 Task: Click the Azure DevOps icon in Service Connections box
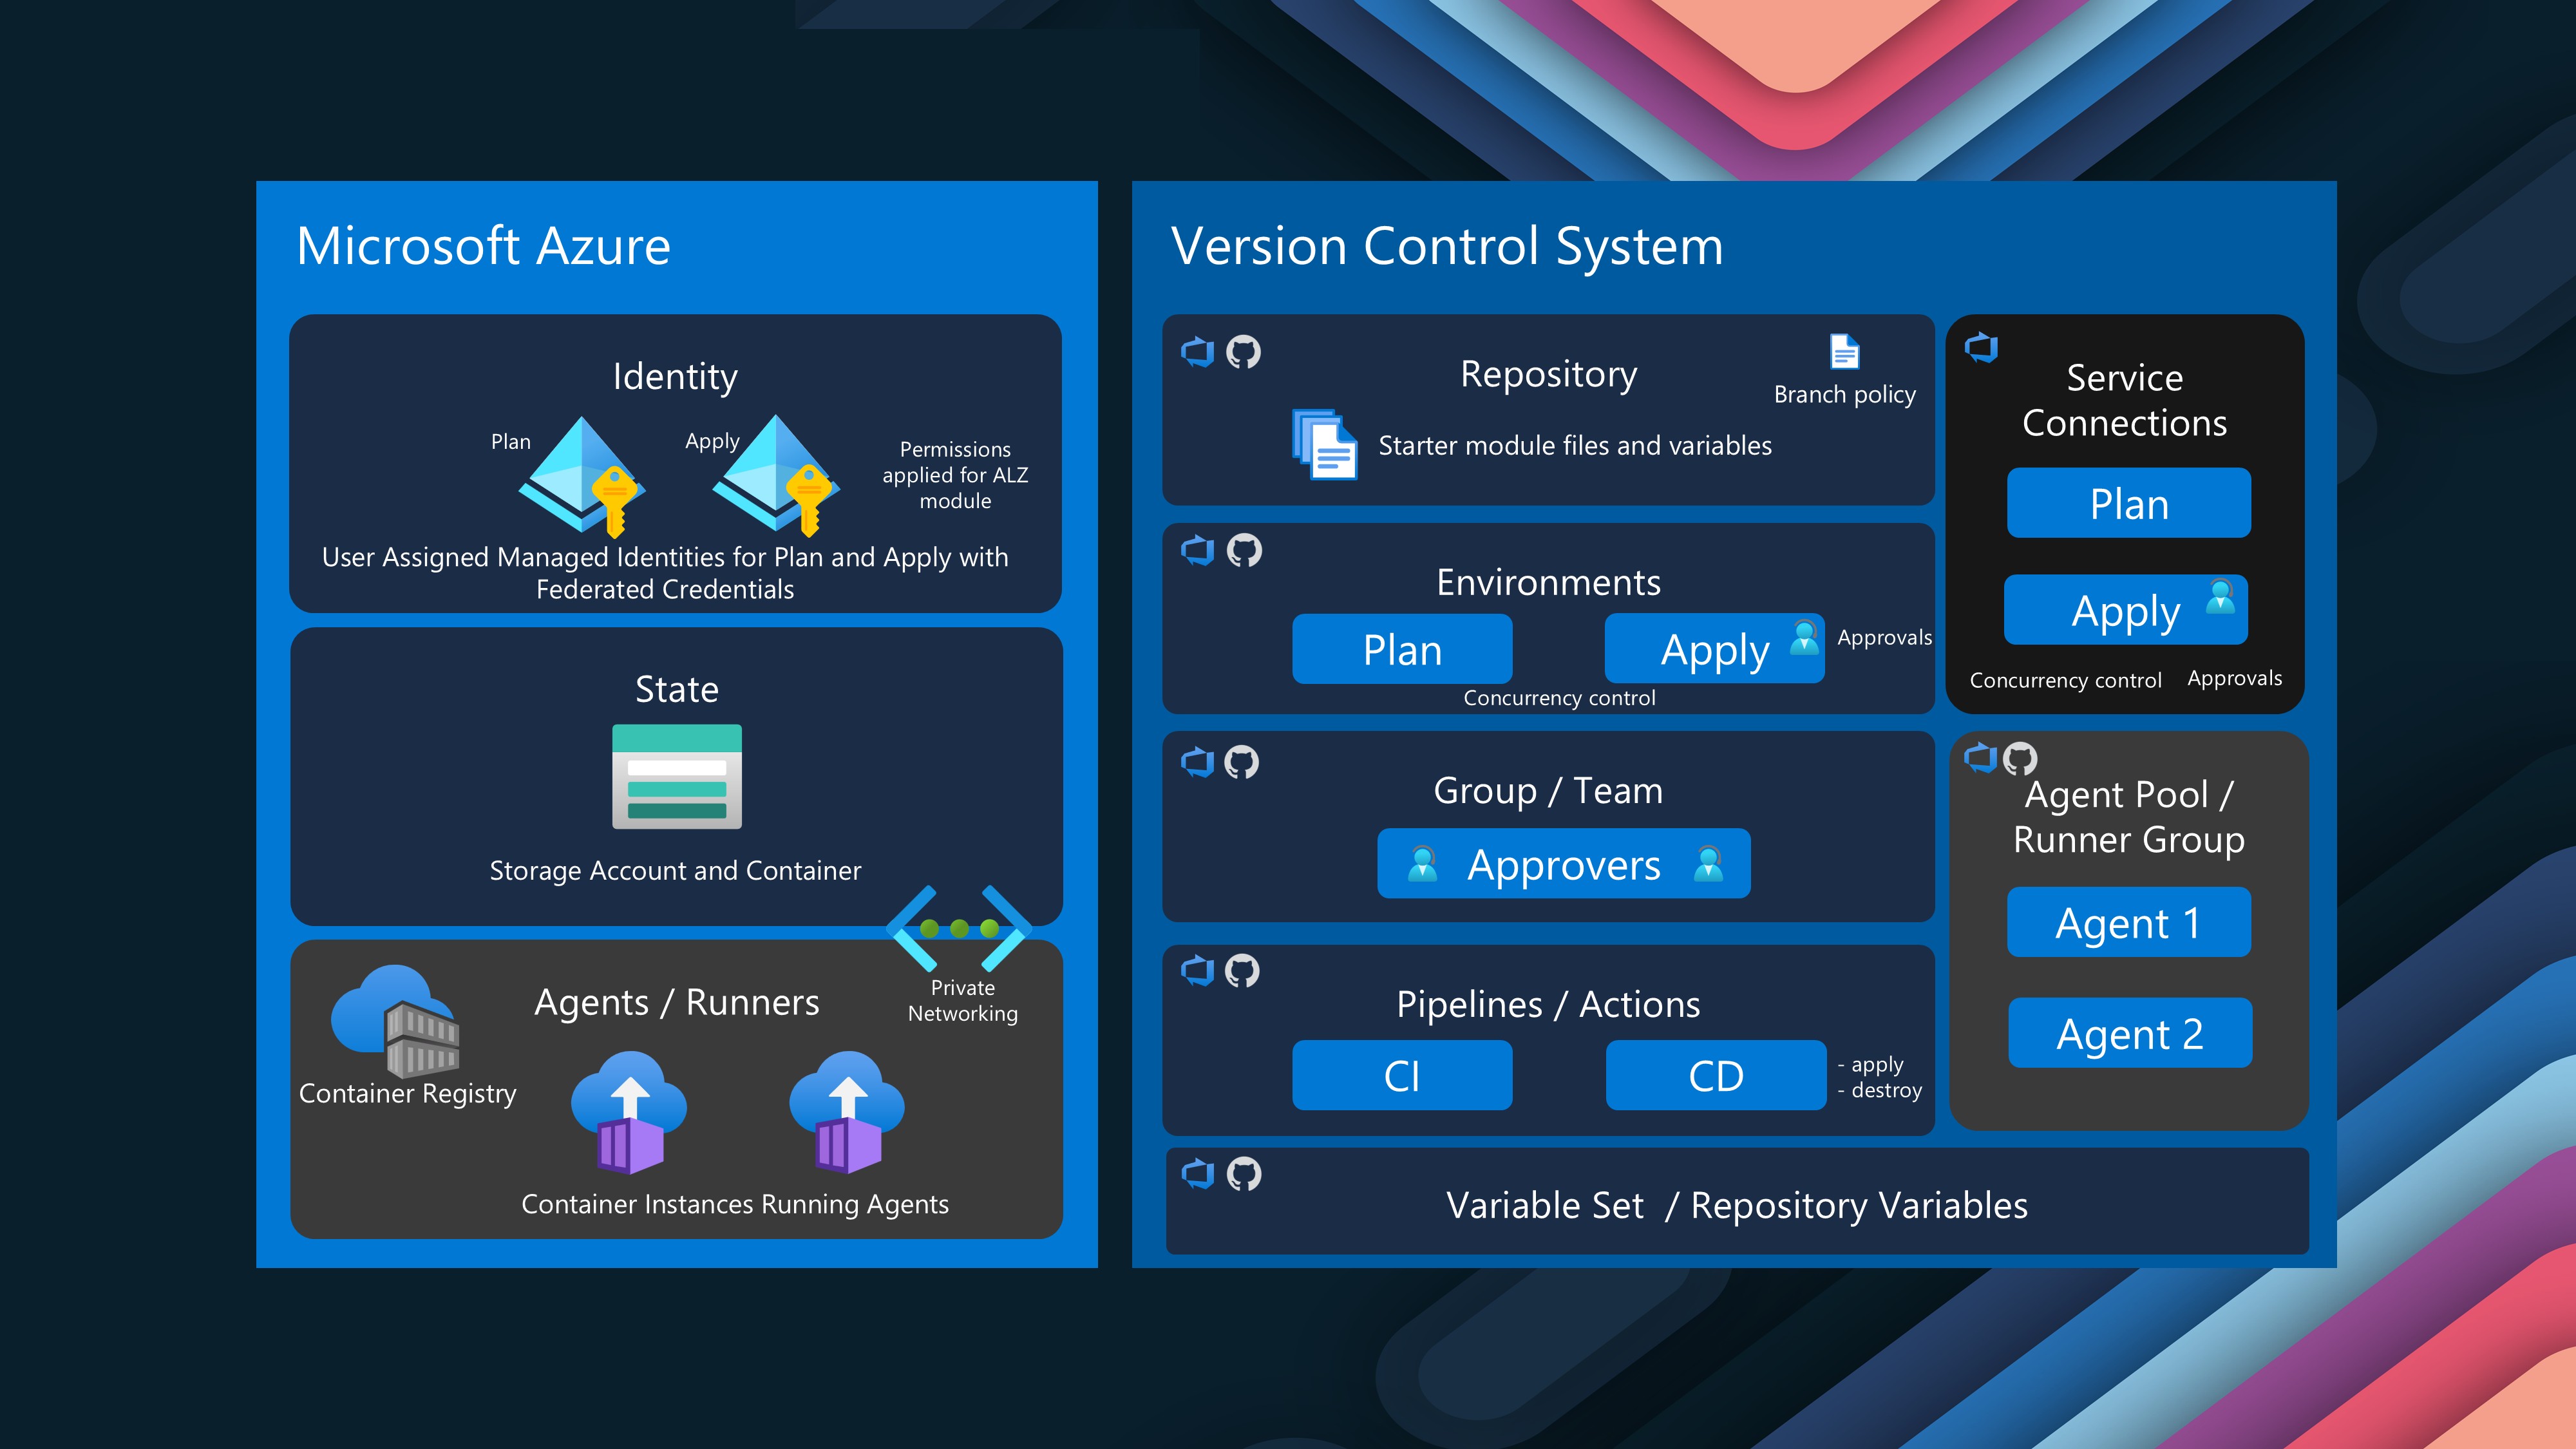[x=1982, y=348]
